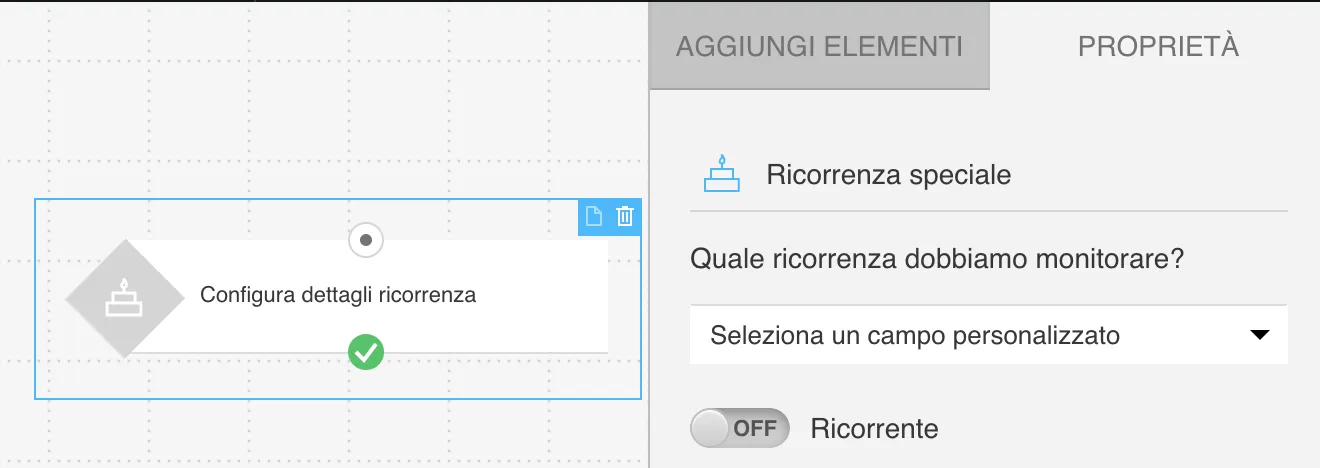Click the Quale ricorrenza dobbiamo monitorare question
Viewport: 1320px width, 468px height.
pyautogui.click(x=937, y=260)
